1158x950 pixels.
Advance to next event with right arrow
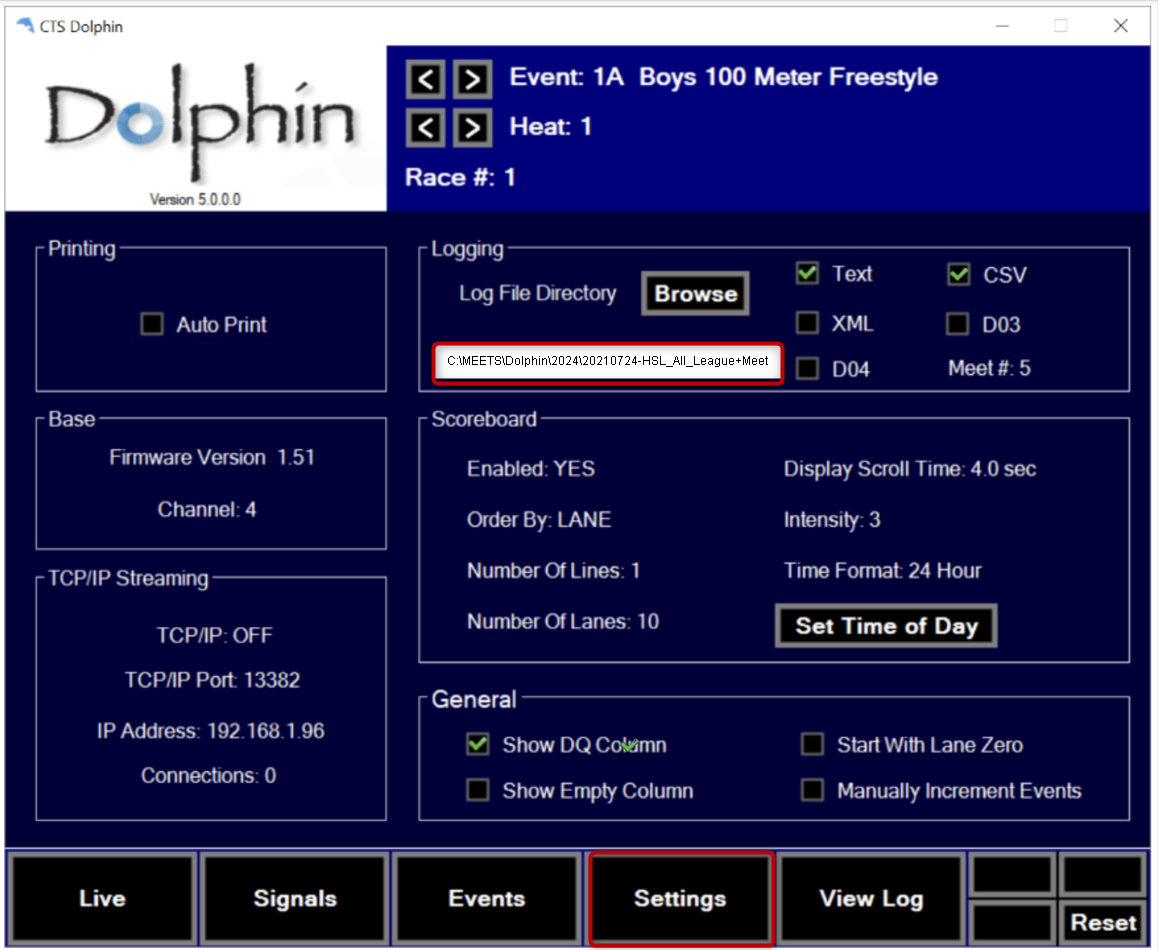click(x=473, y=79)
